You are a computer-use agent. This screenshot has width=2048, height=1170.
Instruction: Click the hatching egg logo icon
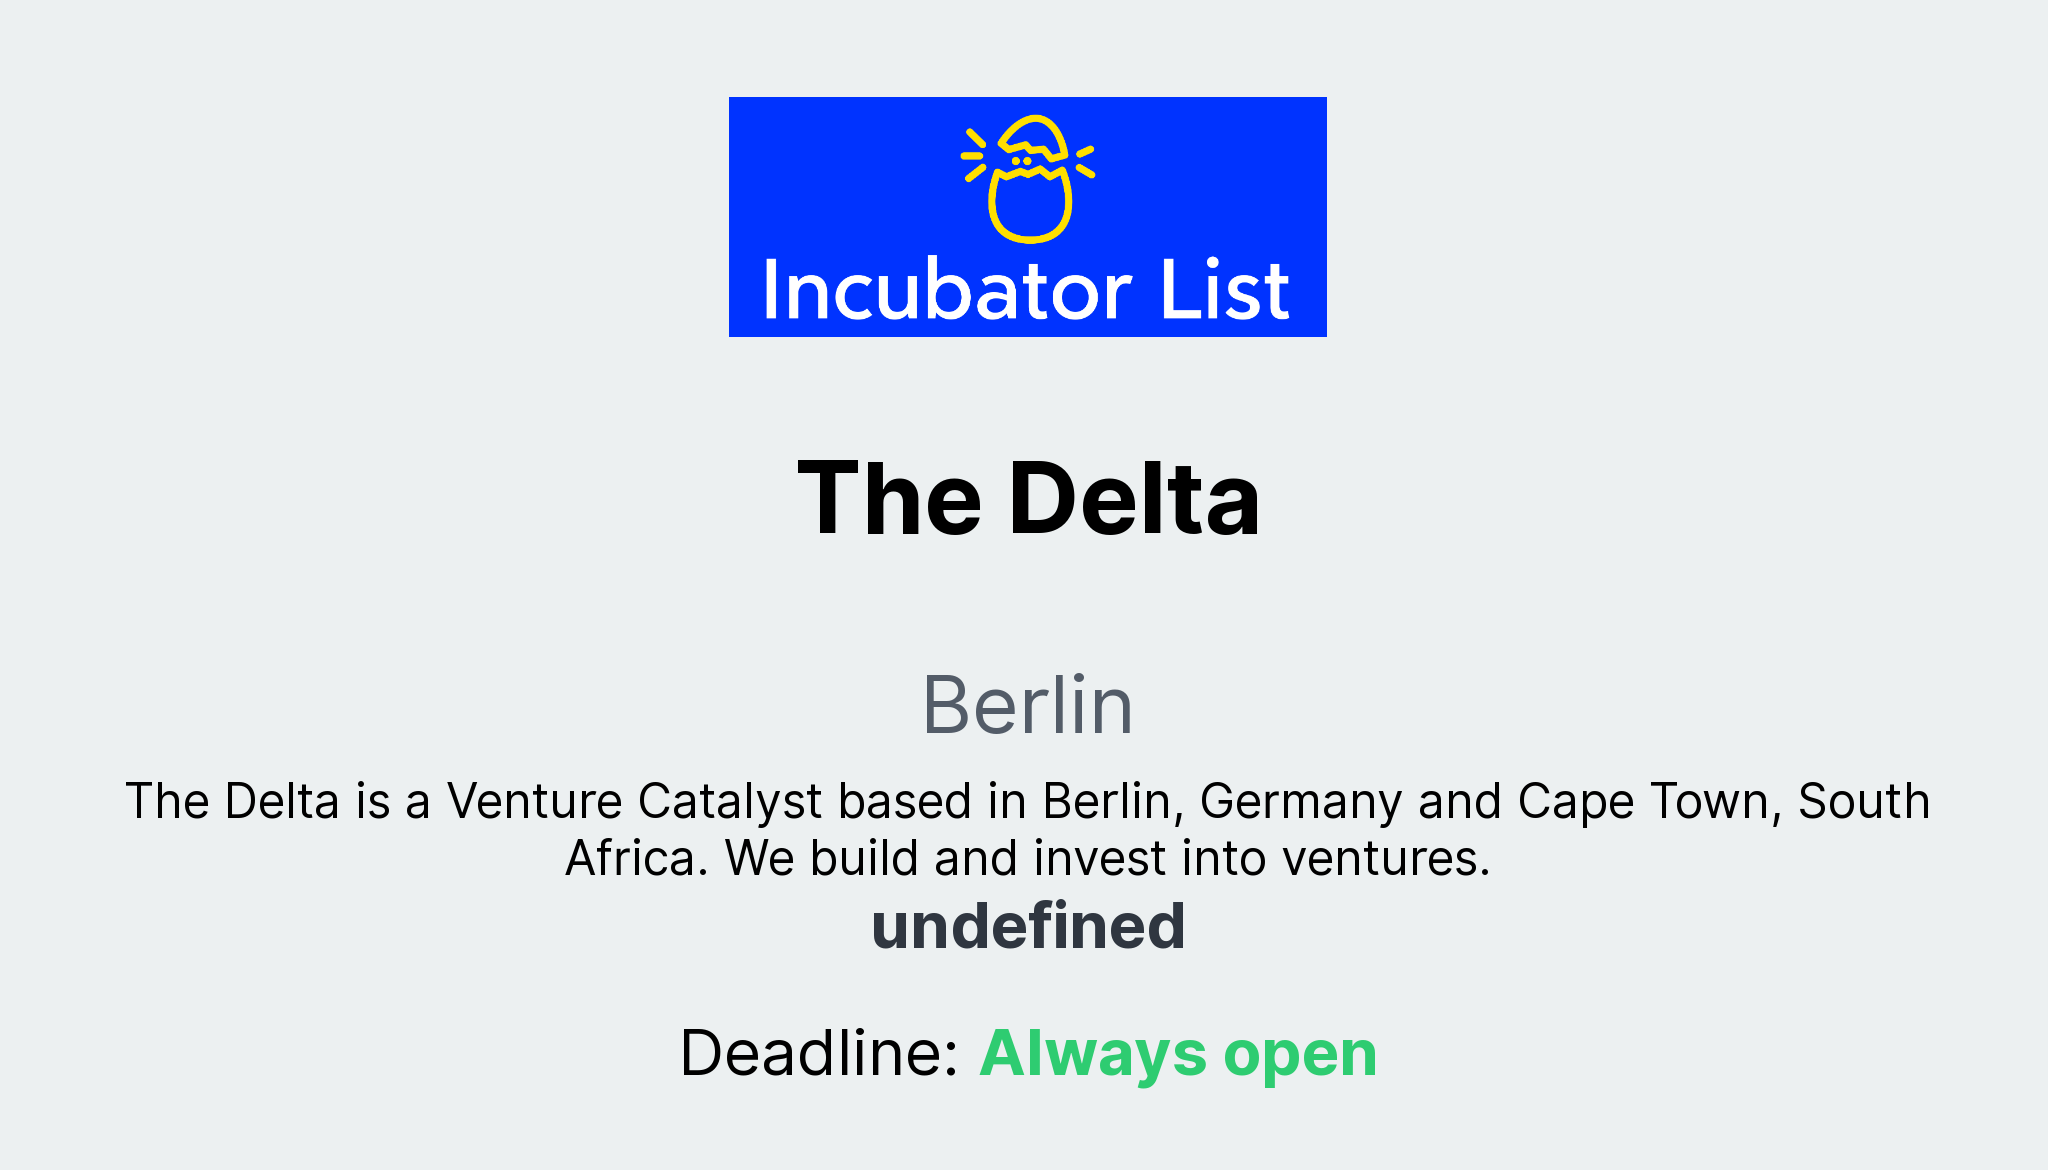pyautogui.click(x=1028, y=178)
